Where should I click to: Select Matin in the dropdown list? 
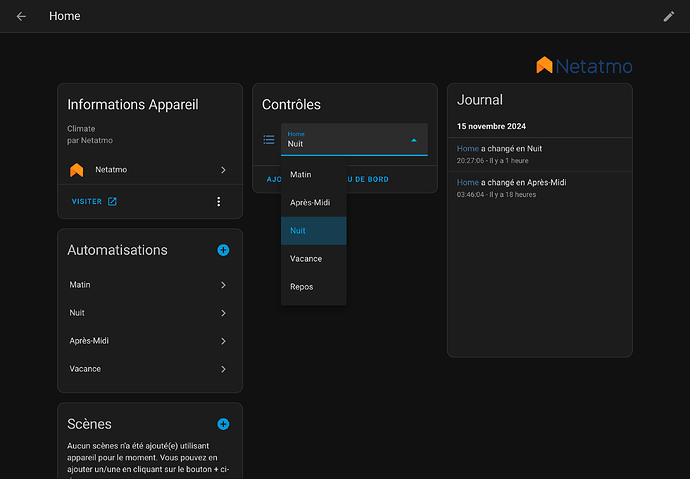313,175
